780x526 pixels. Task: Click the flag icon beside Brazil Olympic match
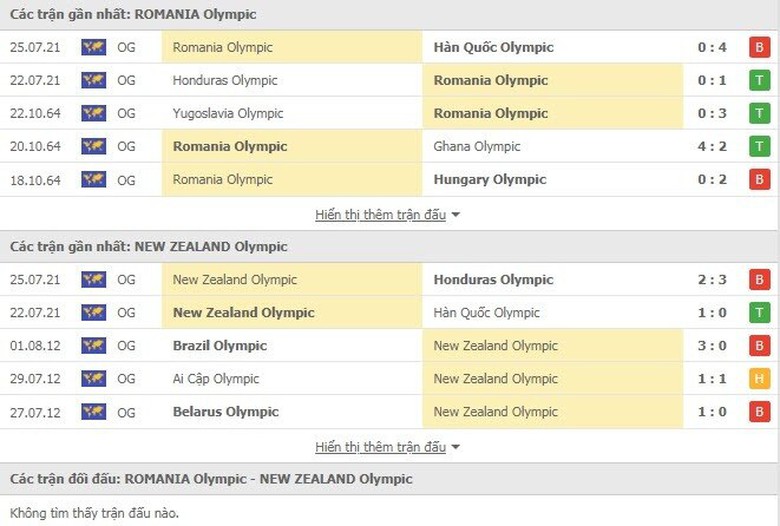94,346
